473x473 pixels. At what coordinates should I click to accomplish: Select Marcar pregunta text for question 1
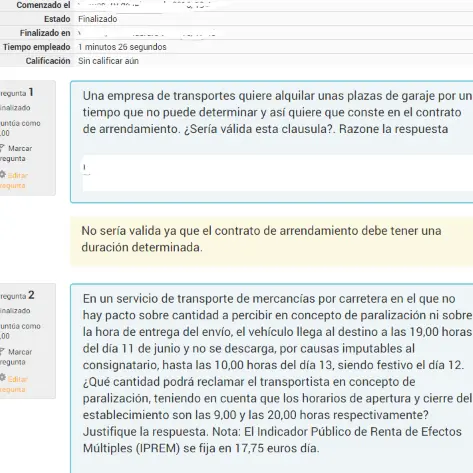16,153
